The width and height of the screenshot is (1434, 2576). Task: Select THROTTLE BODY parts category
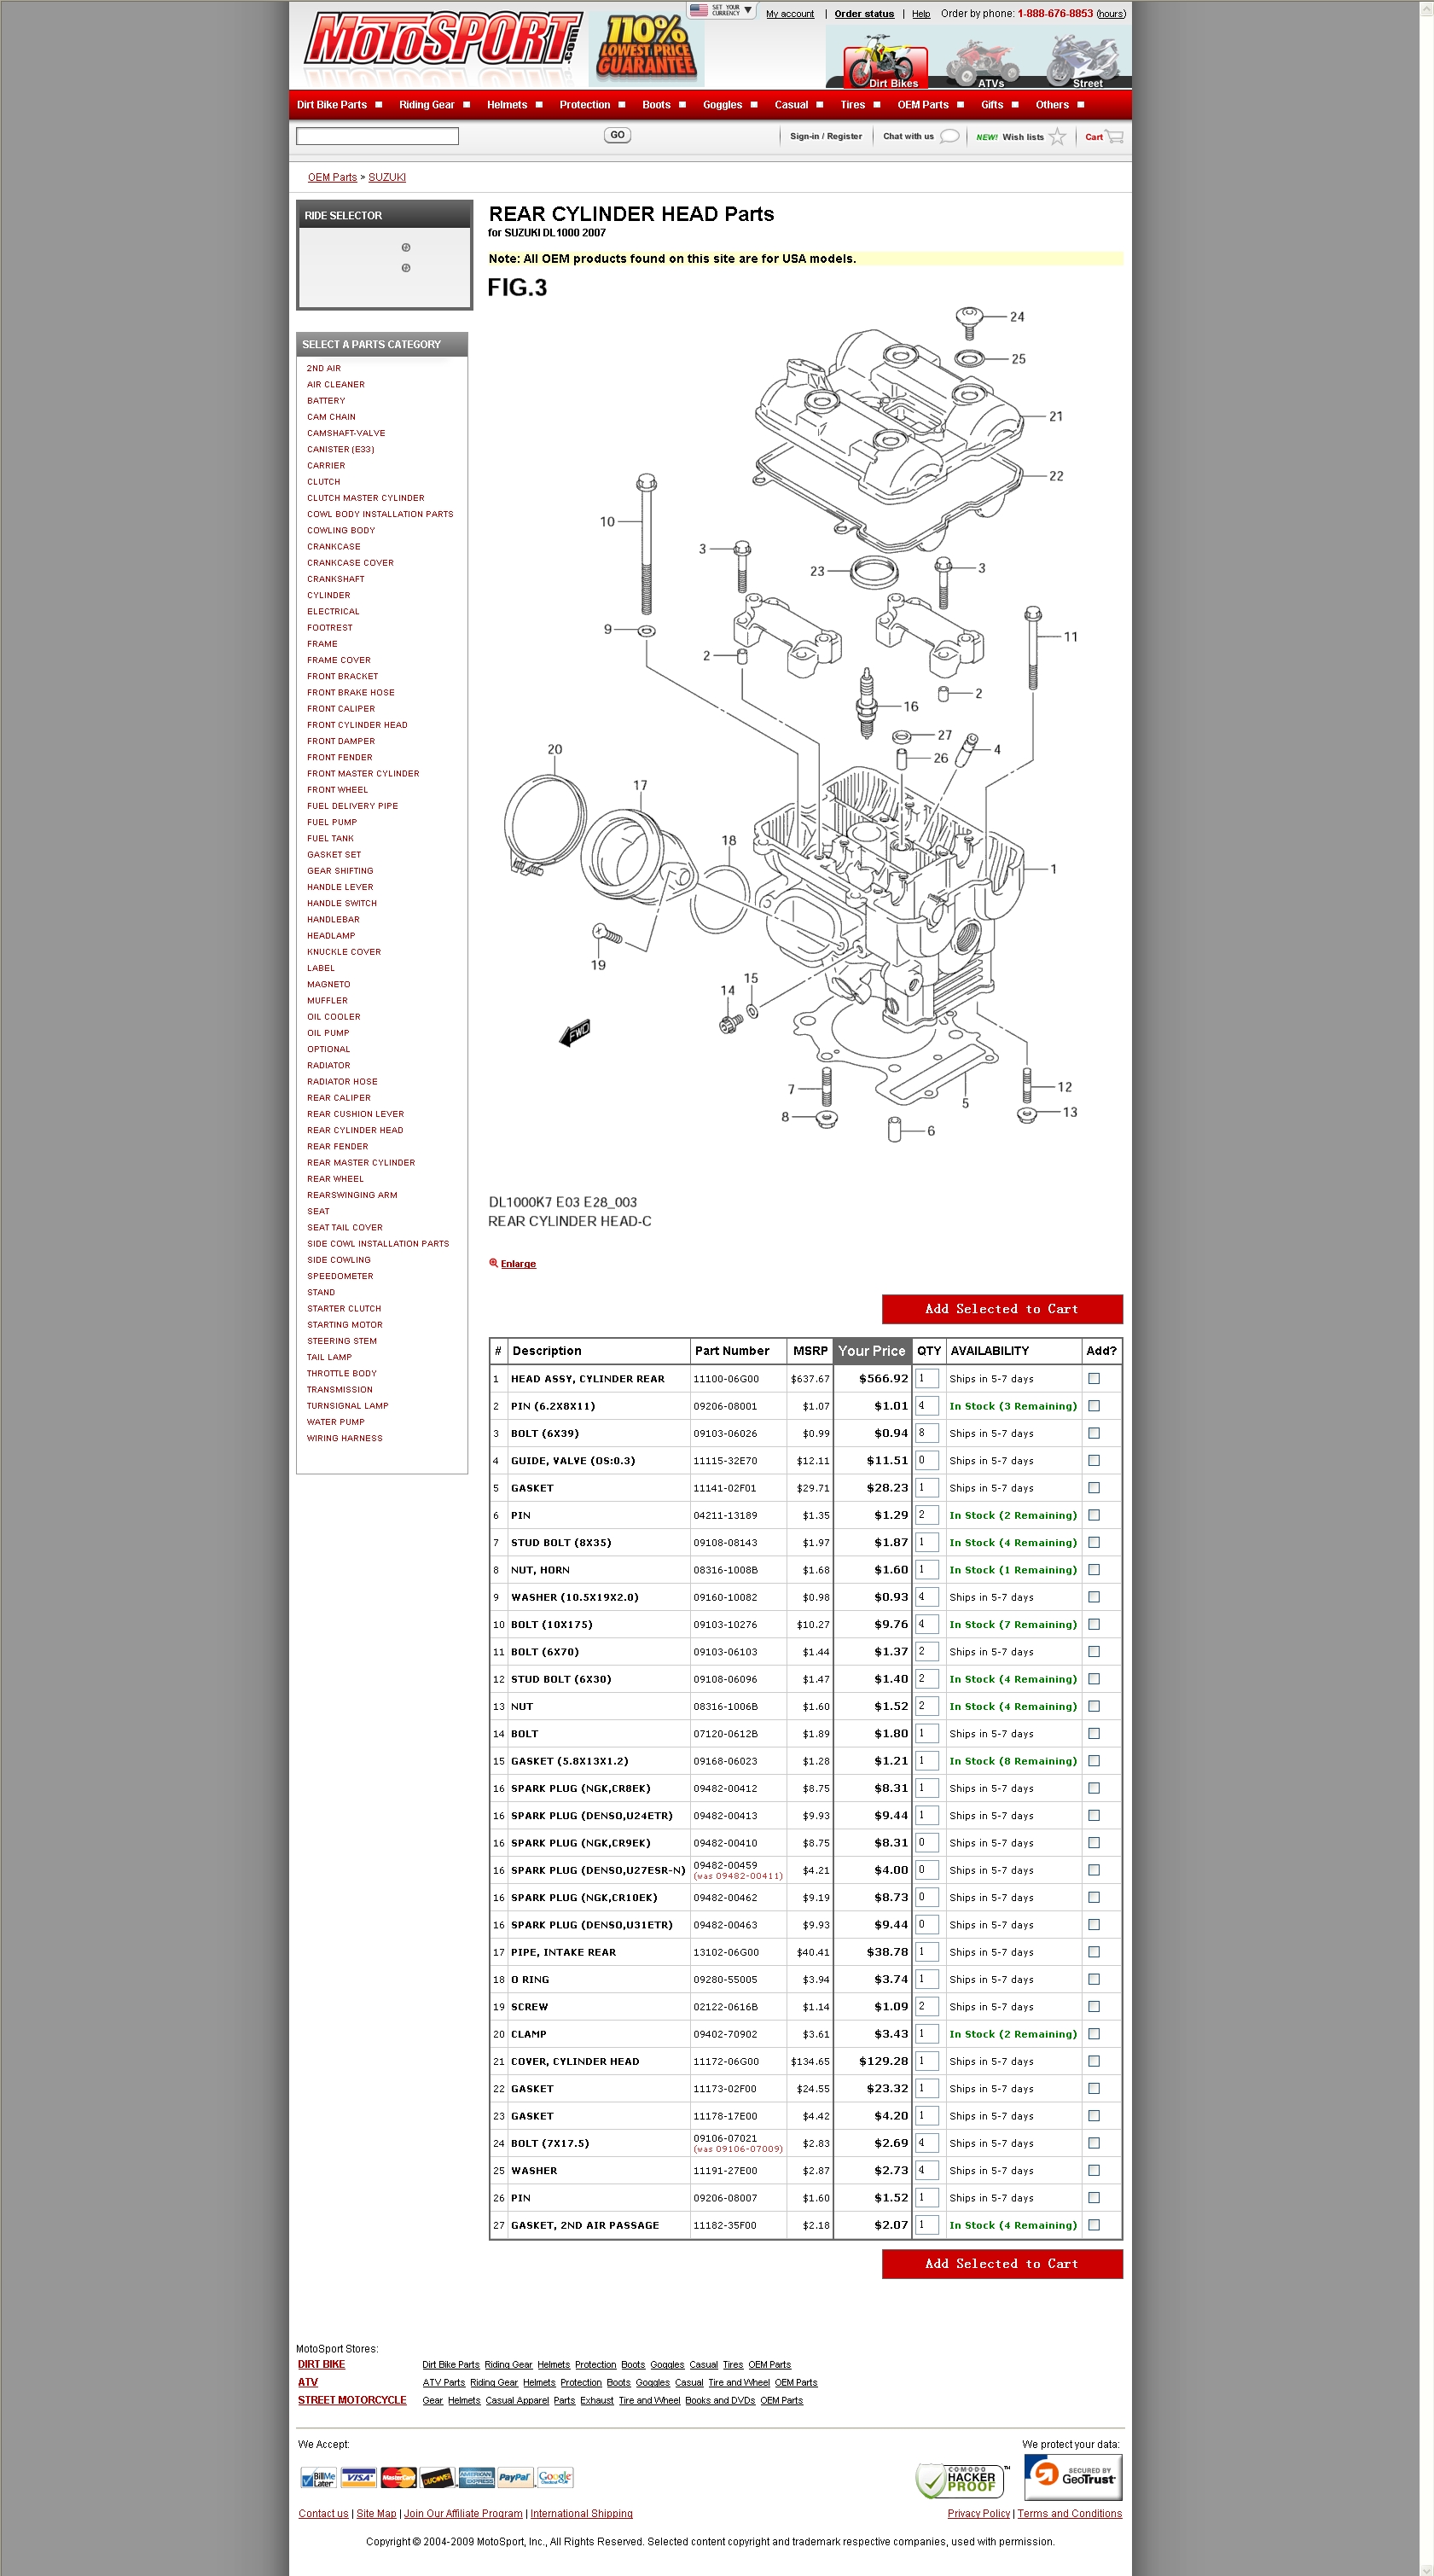pyautogui.click(x=342, y=1373)
